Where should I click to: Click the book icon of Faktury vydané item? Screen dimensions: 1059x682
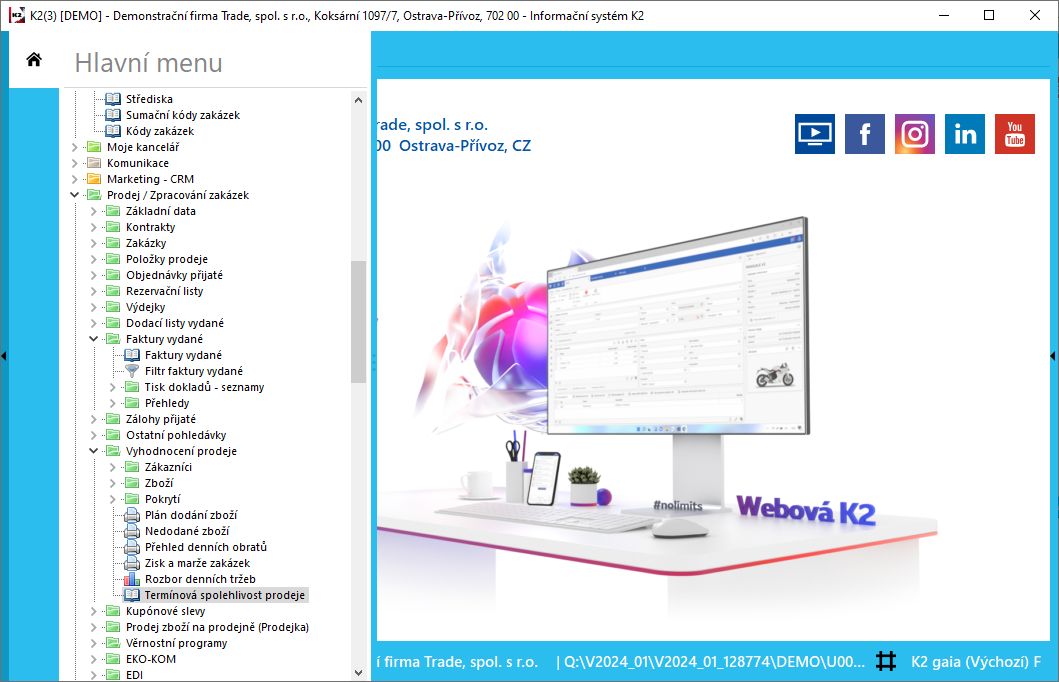[132, 355]
